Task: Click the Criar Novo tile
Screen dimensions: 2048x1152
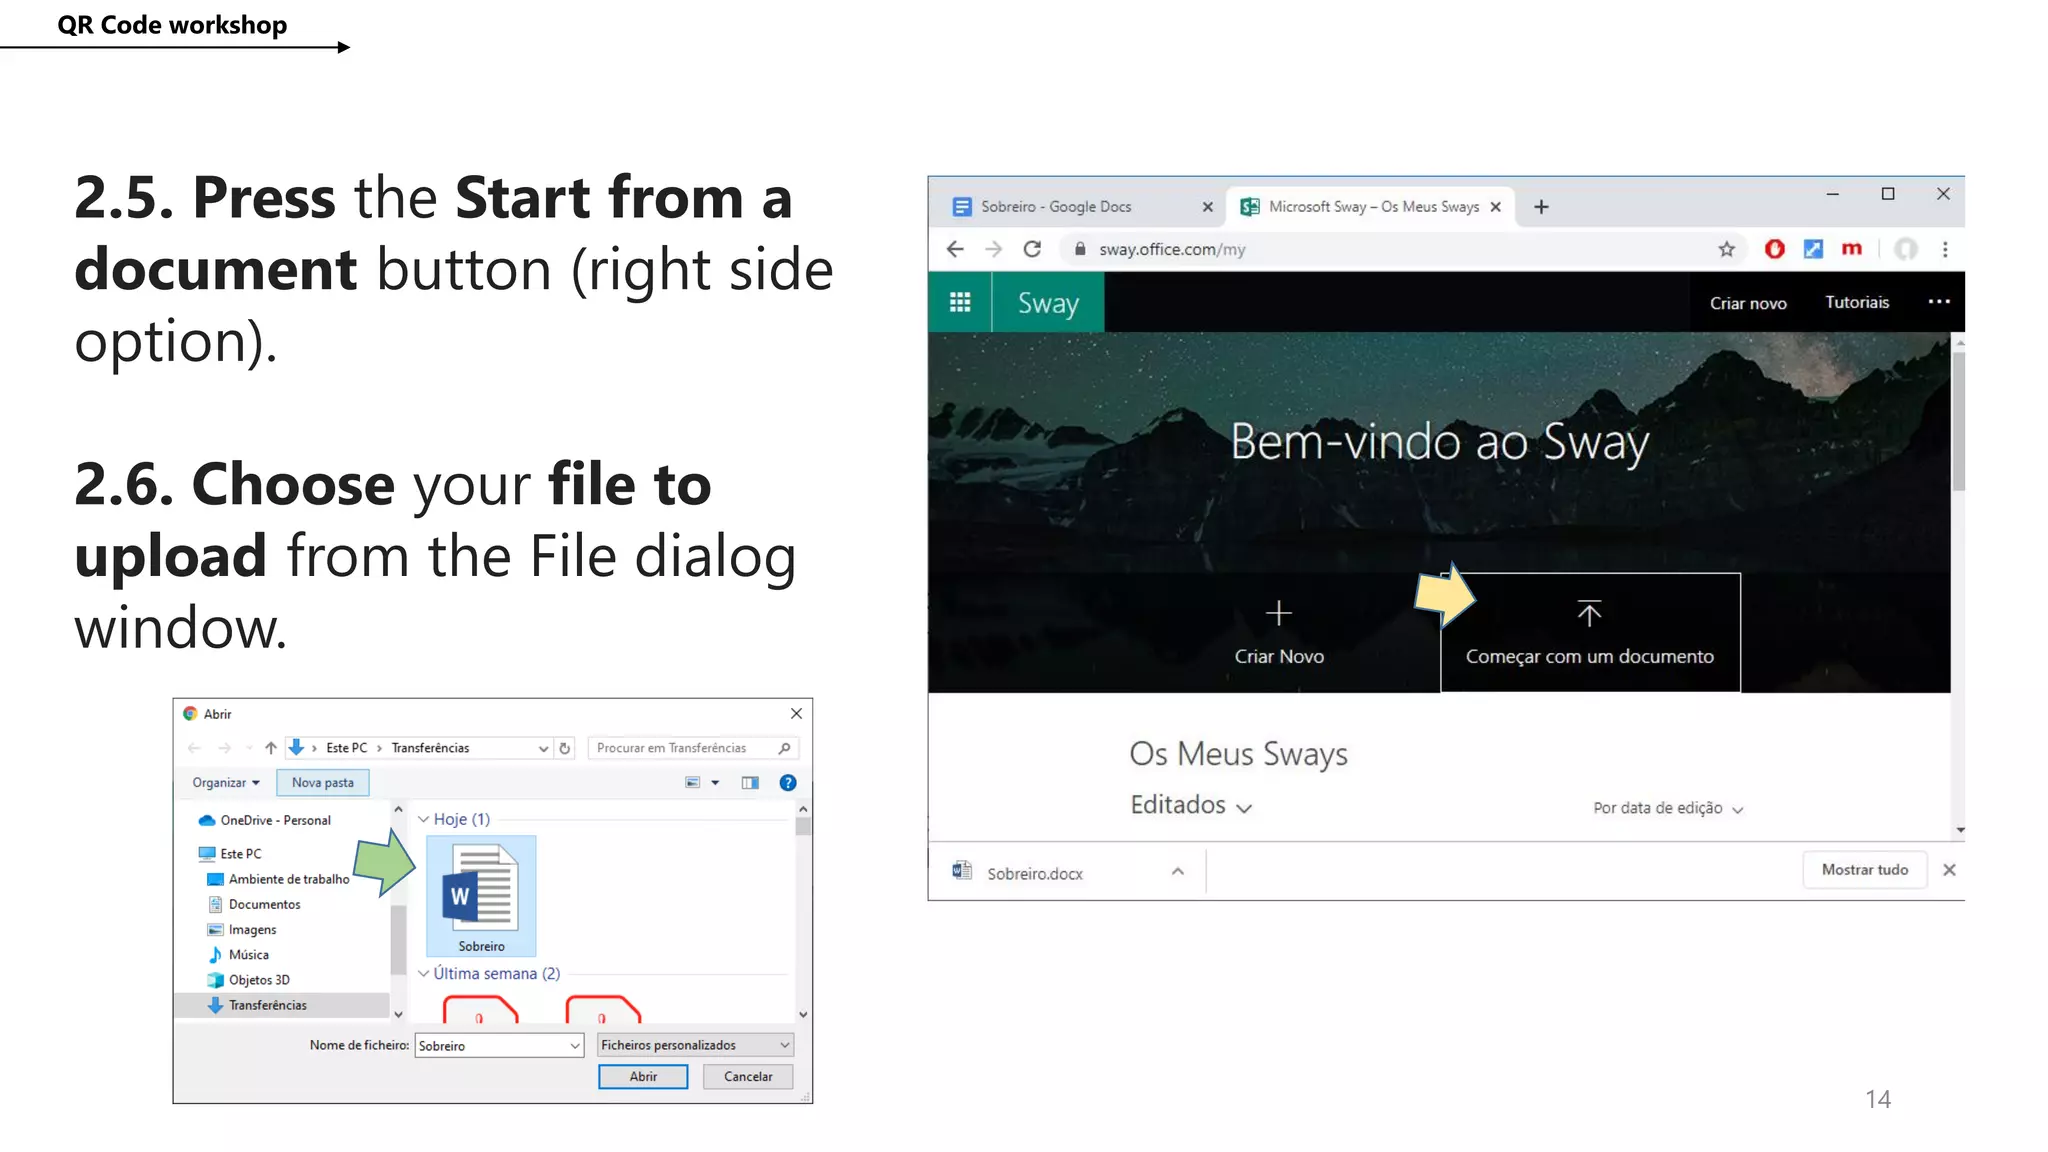Action: tap(1279, 633)
